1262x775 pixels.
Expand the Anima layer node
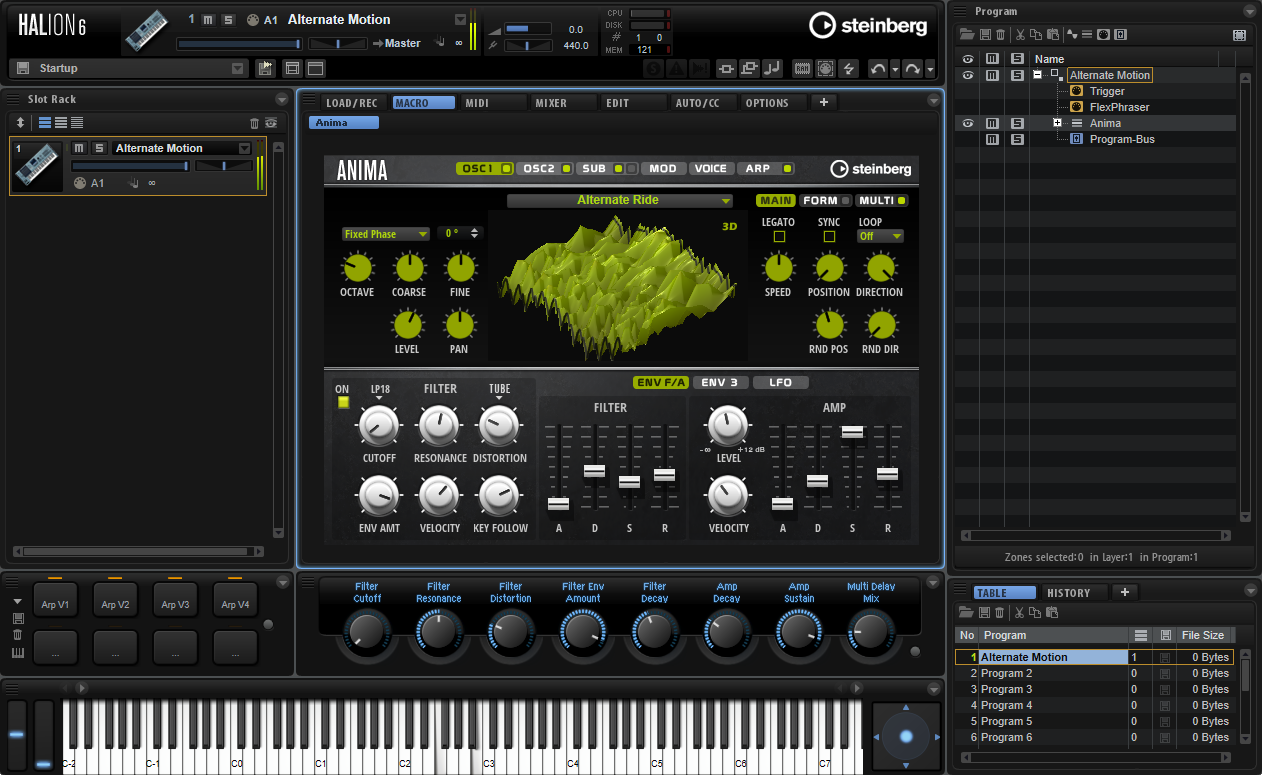tap(1057, 123)
